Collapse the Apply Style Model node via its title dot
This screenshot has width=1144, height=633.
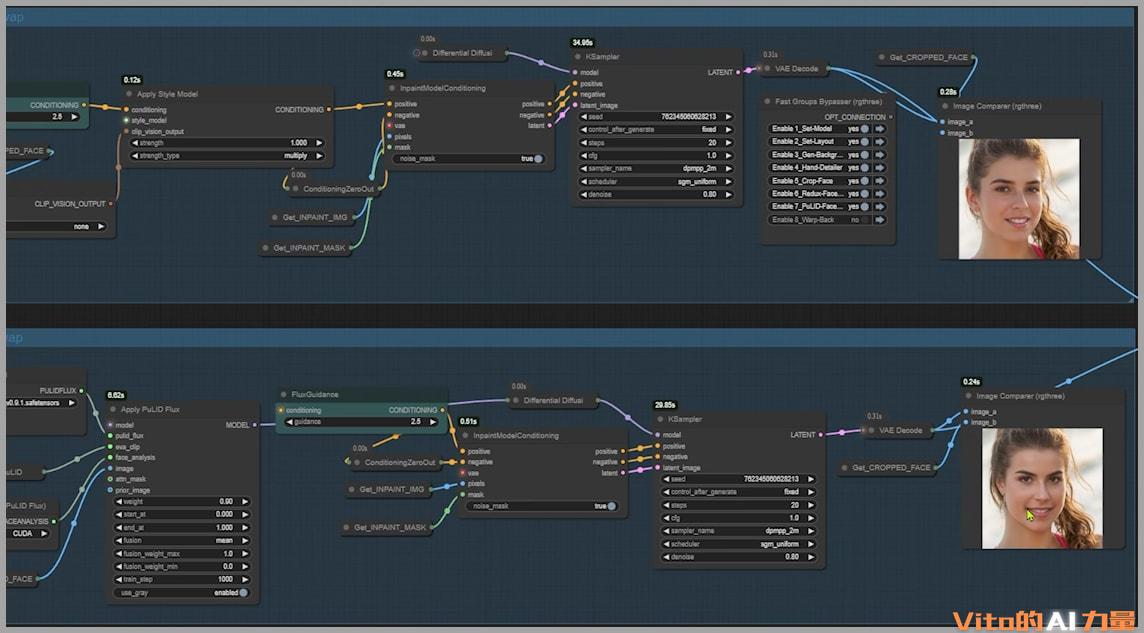tap(130, 94)
